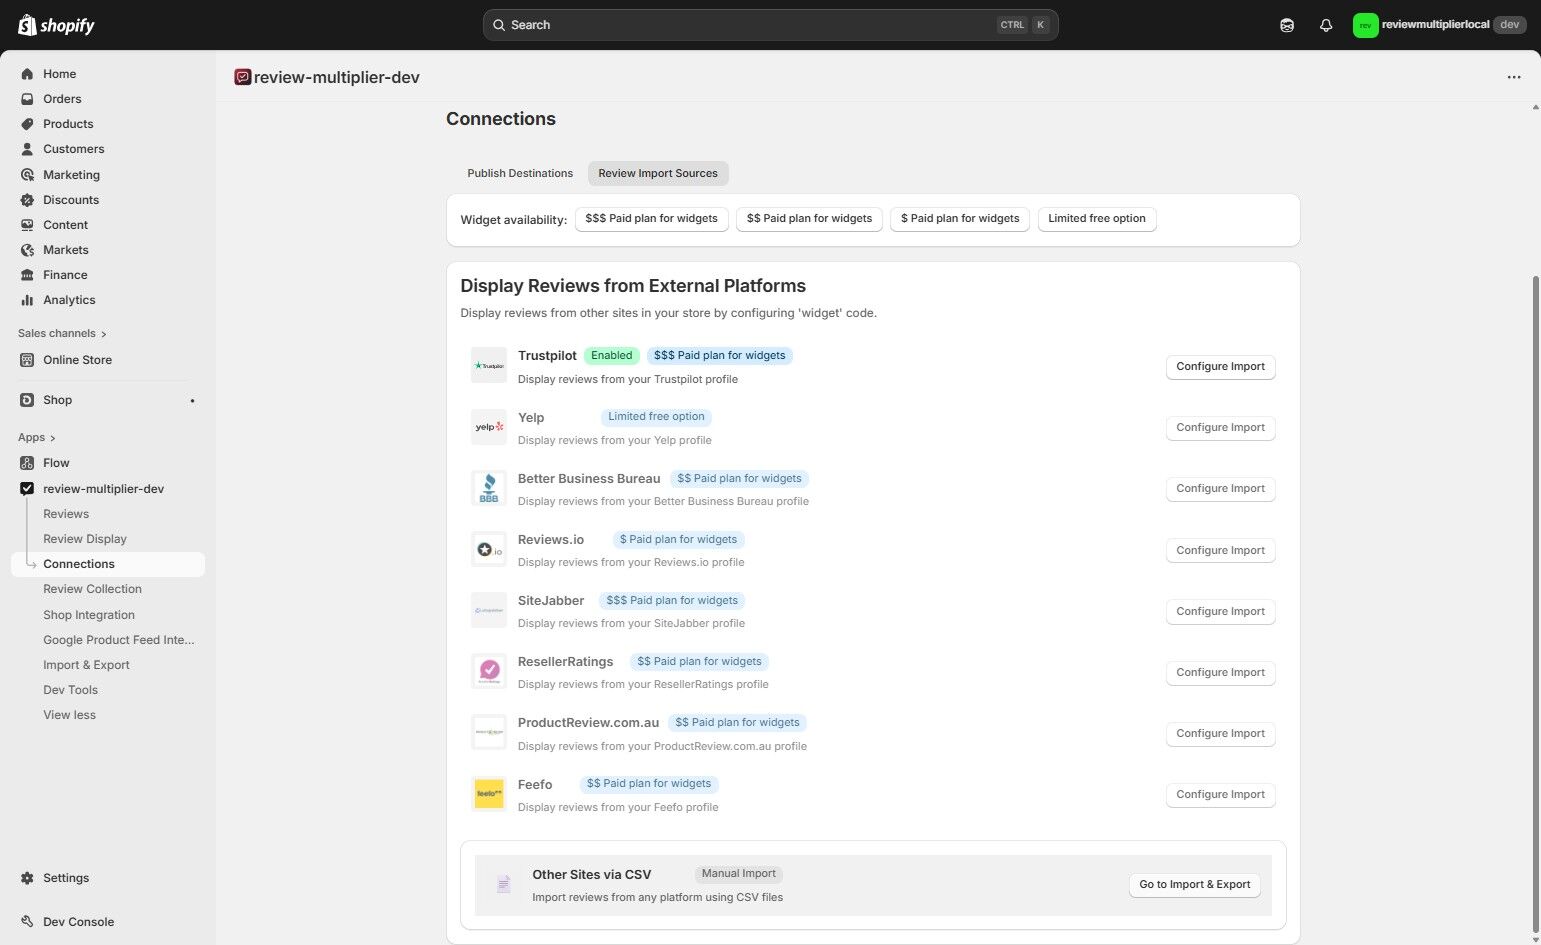The image size is (1541, 945).
Task: Open Google Product Feed Integration page
Action: click(119, 640)
